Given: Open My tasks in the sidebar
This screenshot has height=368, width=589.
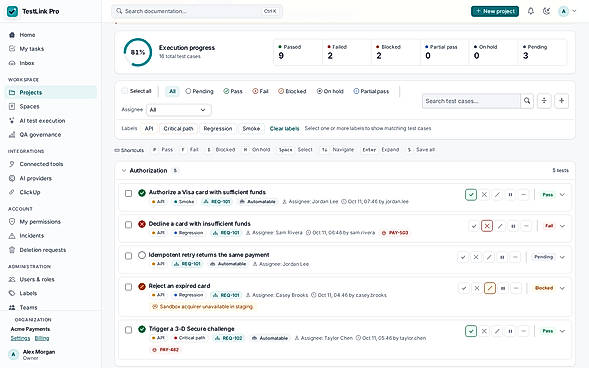Looking at the screenshot, I should tap(50, 49).
